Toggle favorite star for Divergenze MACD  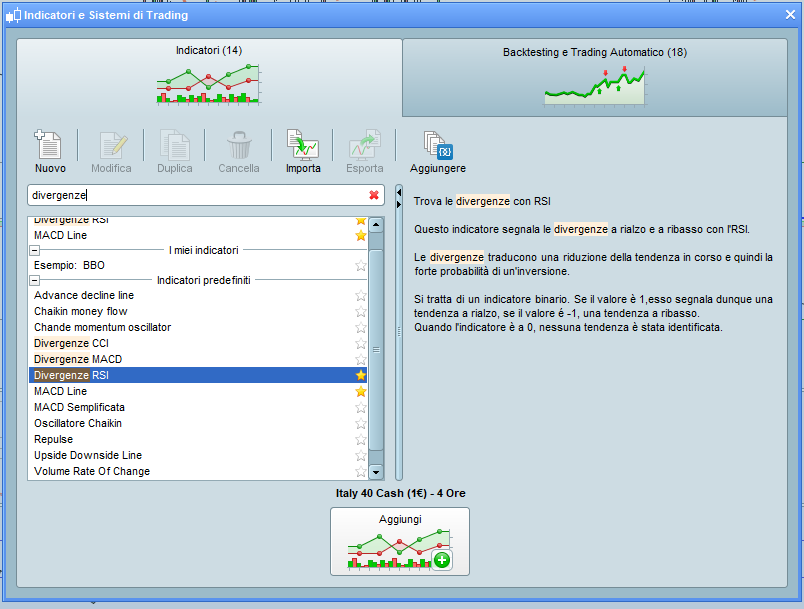click(x=361, y=359)
